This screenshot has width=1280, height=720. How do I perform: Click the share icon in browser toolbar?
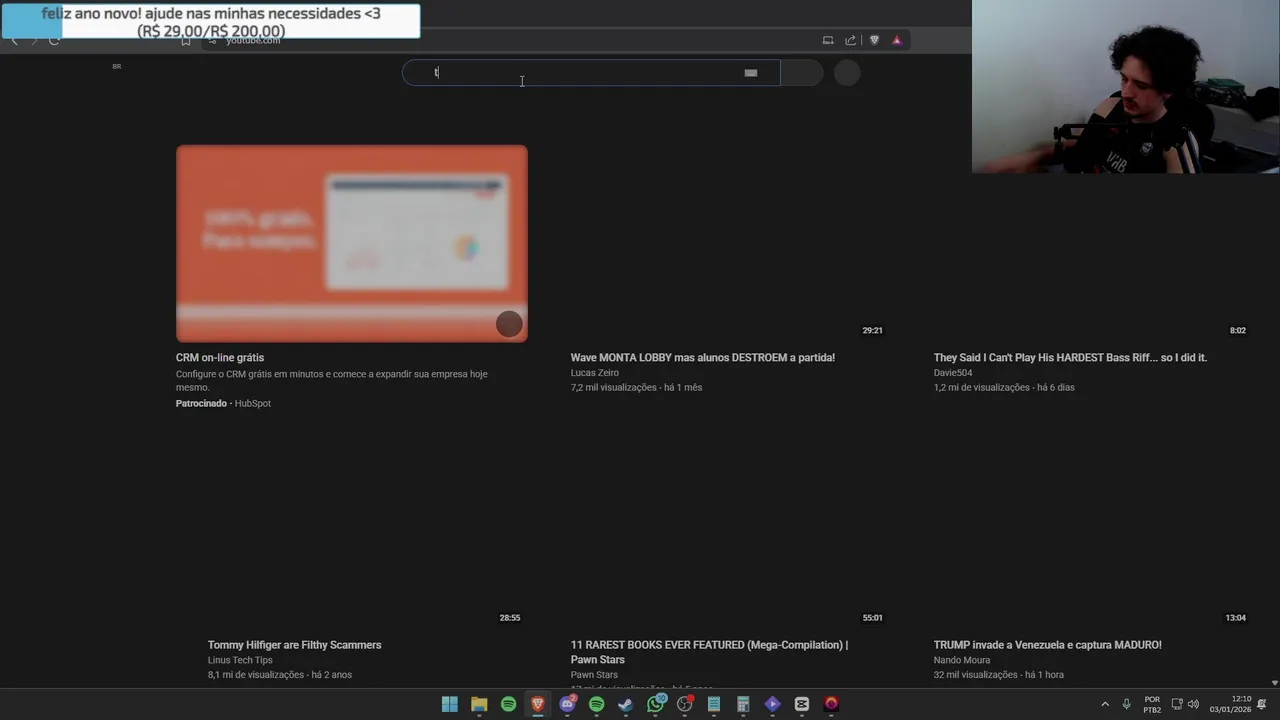pos(850,41)
